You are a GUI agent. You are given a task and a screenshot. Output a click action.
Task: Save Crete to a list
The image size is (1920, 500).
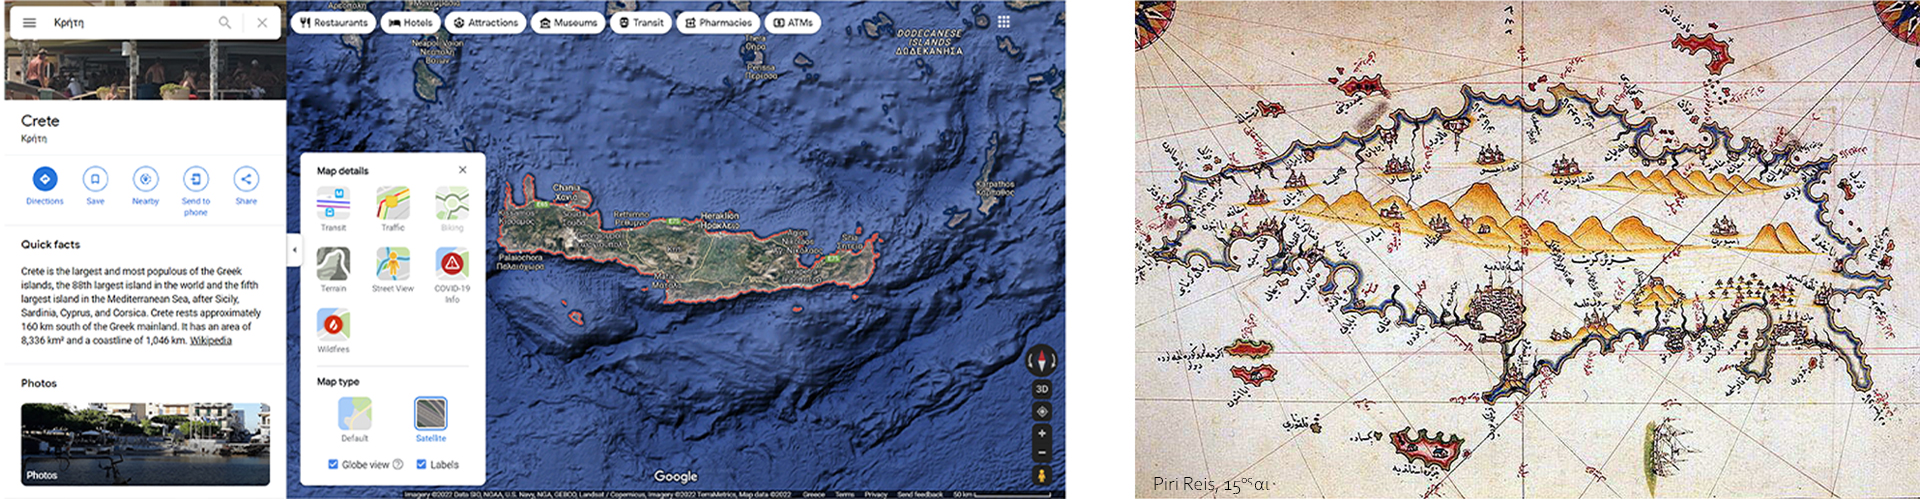pyautogui.click(x=95, y=186)
